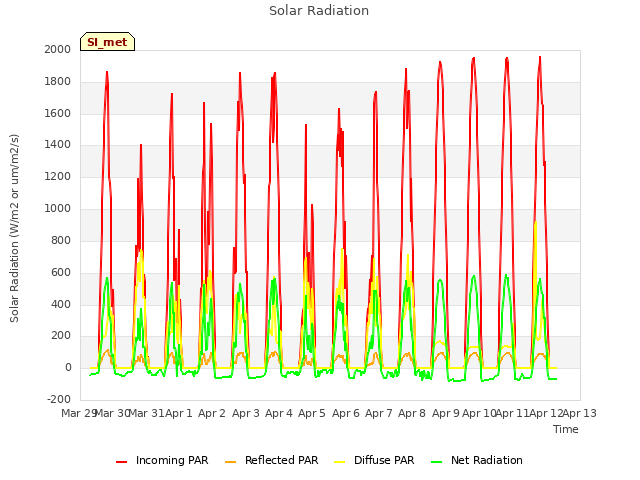The height and width of the screenshot is (480, 640).
Task: Click the 2000 y-axis tick label
Action: tap(58, 49)
